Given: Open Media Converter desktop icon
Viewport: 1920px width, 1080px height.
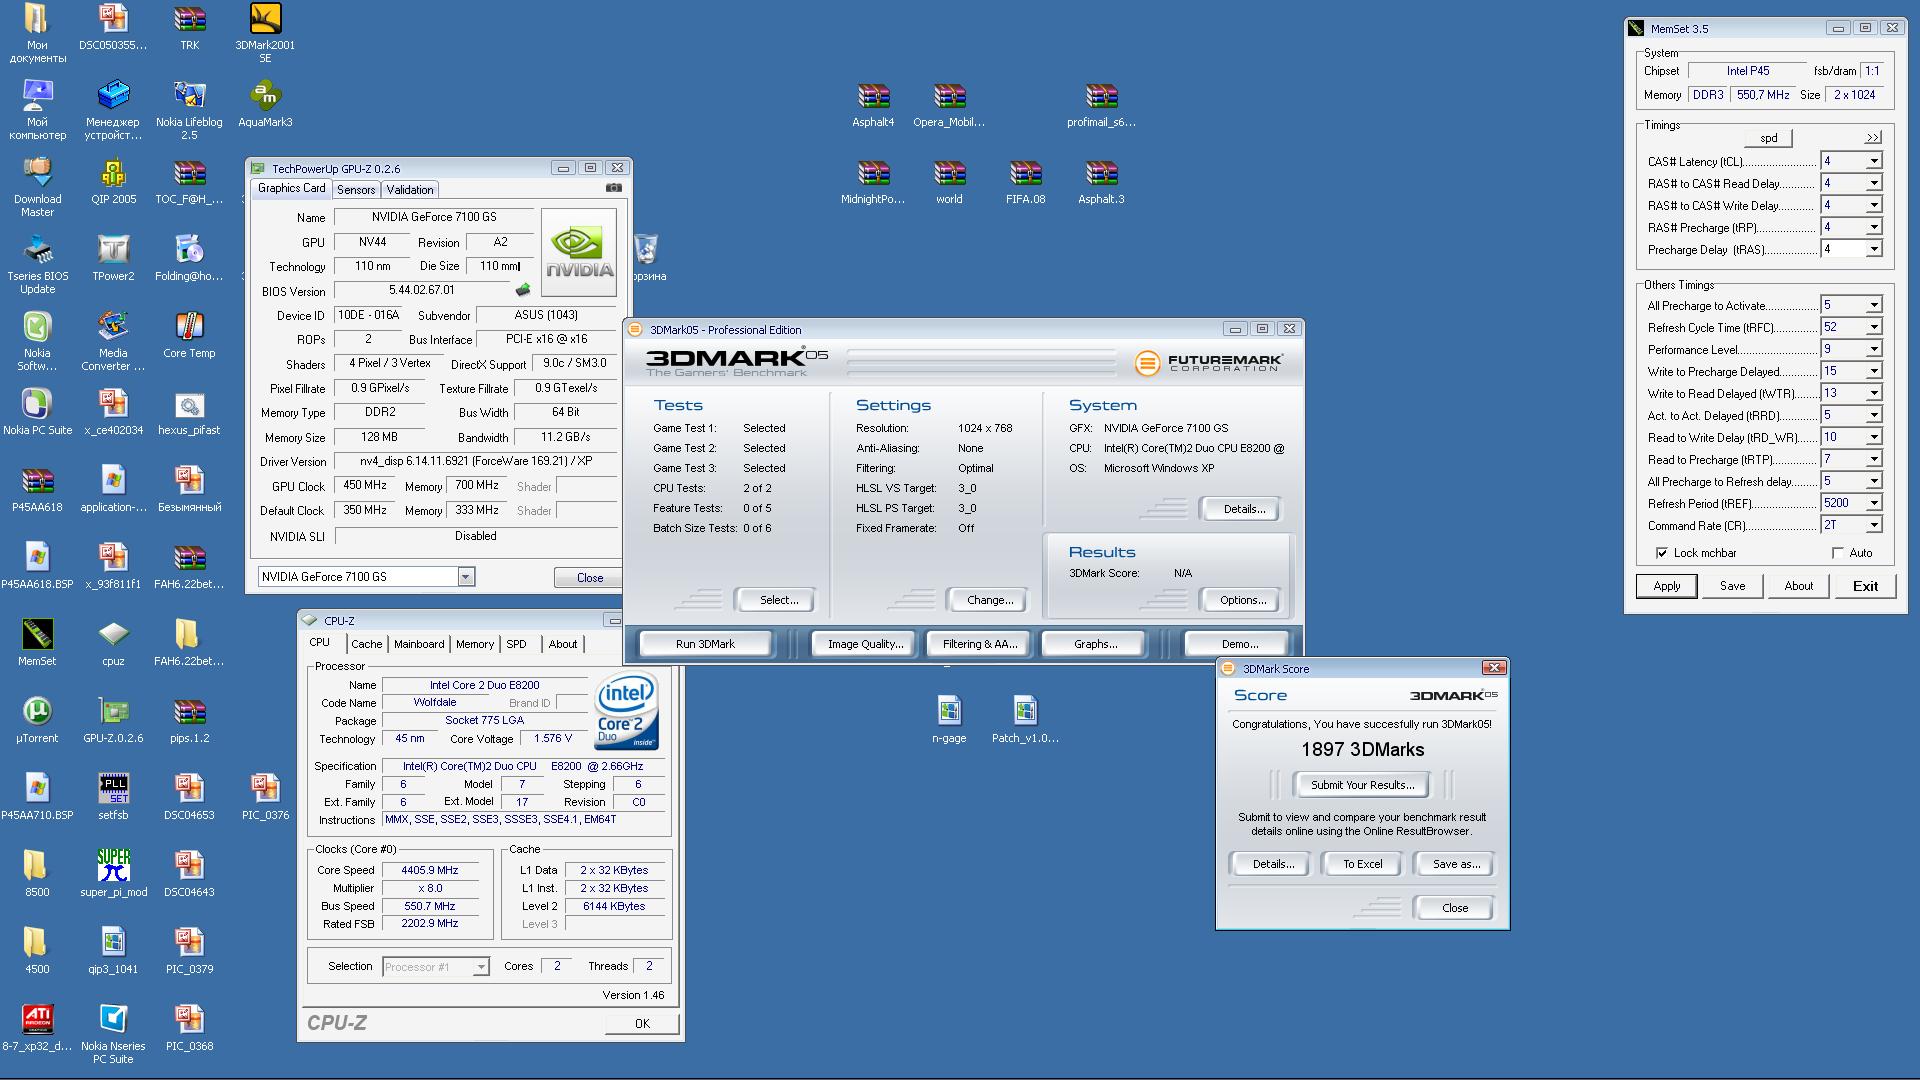Looking at the screenshot, I should point(113,341).
